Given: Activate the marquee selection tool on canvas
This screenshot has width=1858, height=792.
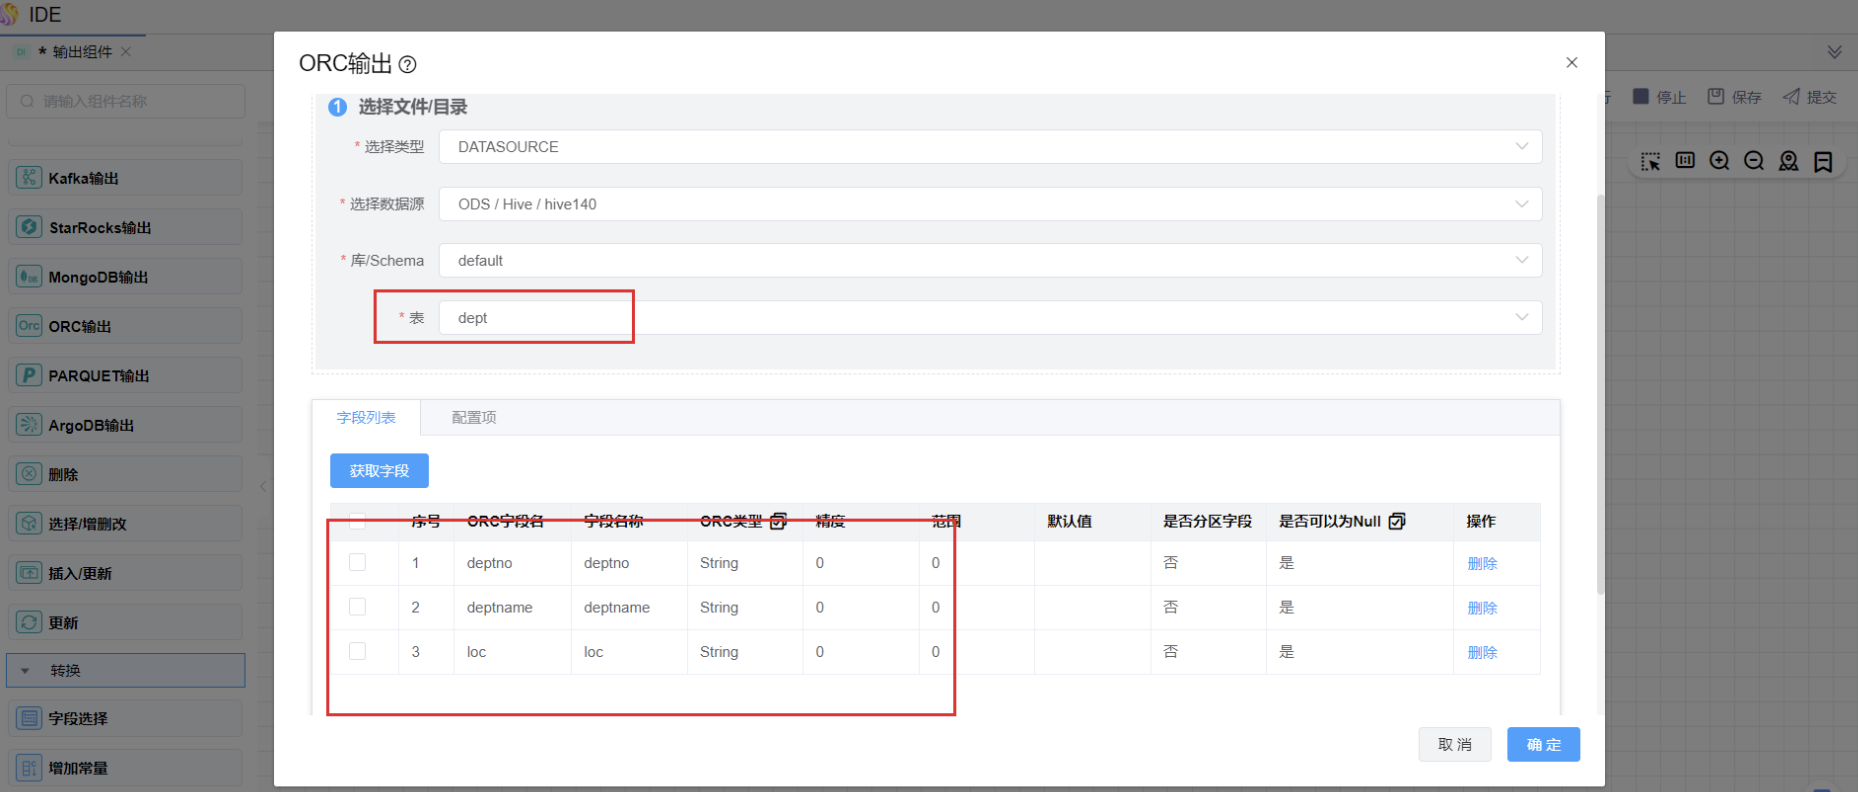Looking at the screenshot, I should pos(1650,161).
